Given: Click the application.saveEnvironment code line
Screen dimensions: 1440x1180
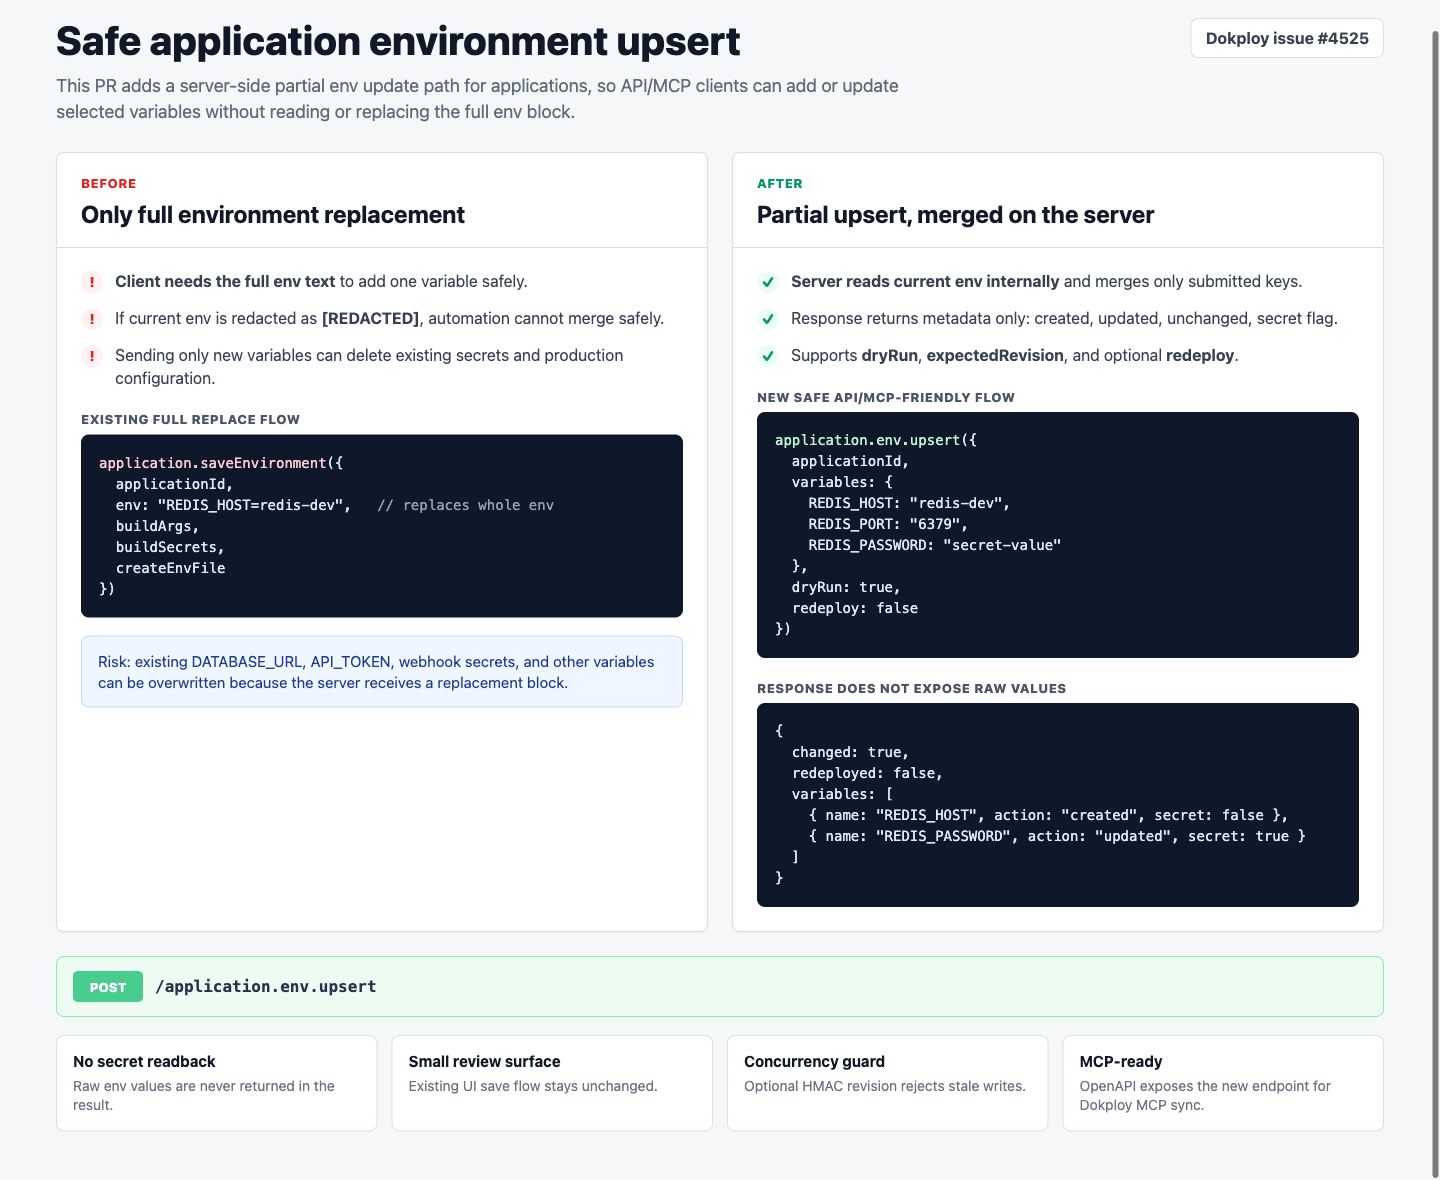Looking at the screenshot, I should pyautogui.click(x=221, y=463).
